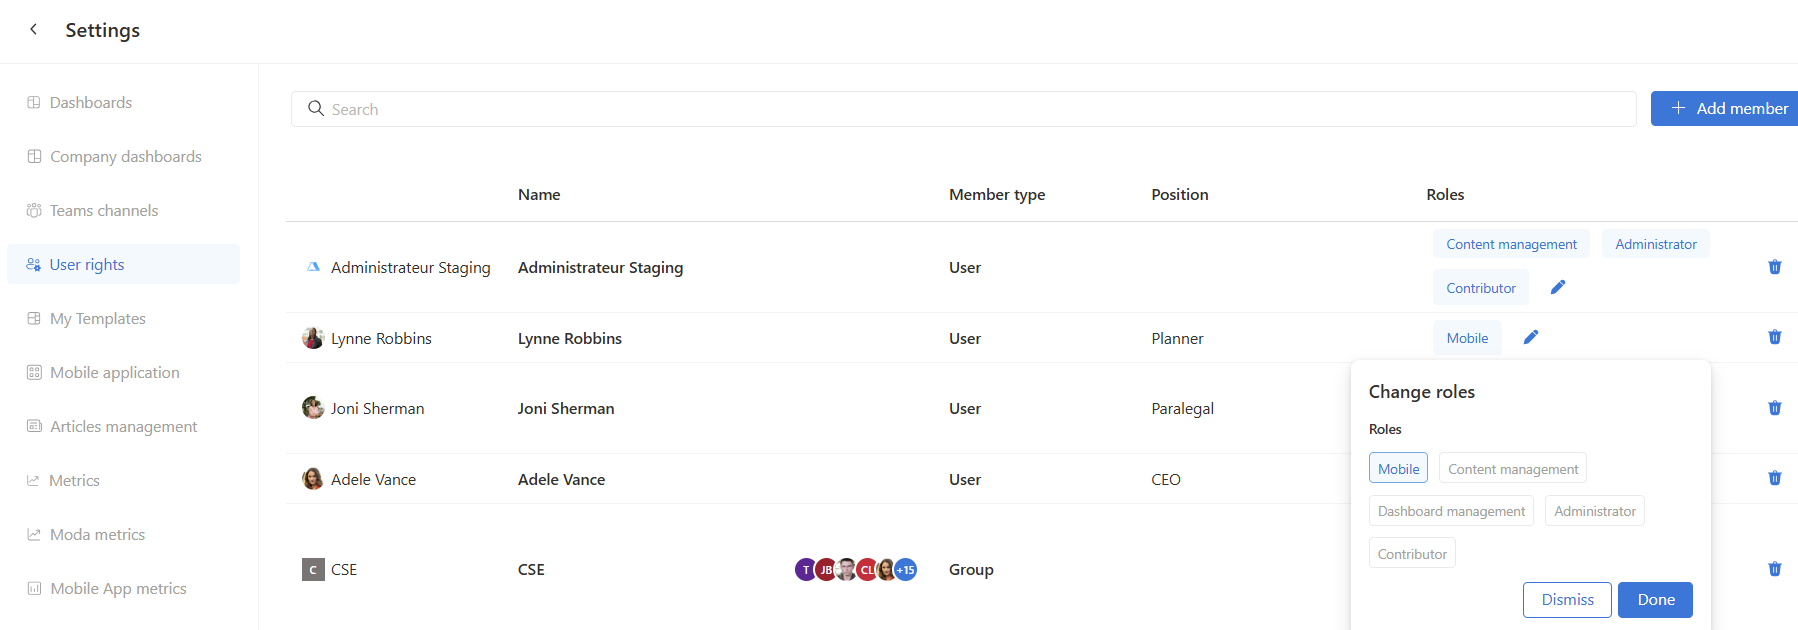Click the +15 members avatar badge

point(905,570)
